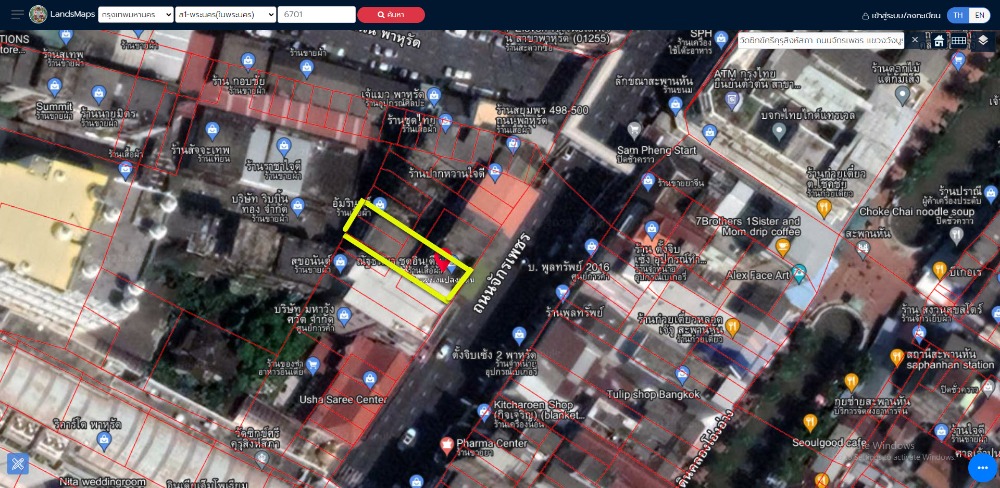Click the บริษัท วิบบุ้น ทอง marker
1000x488 pixels.
point(297,207)
